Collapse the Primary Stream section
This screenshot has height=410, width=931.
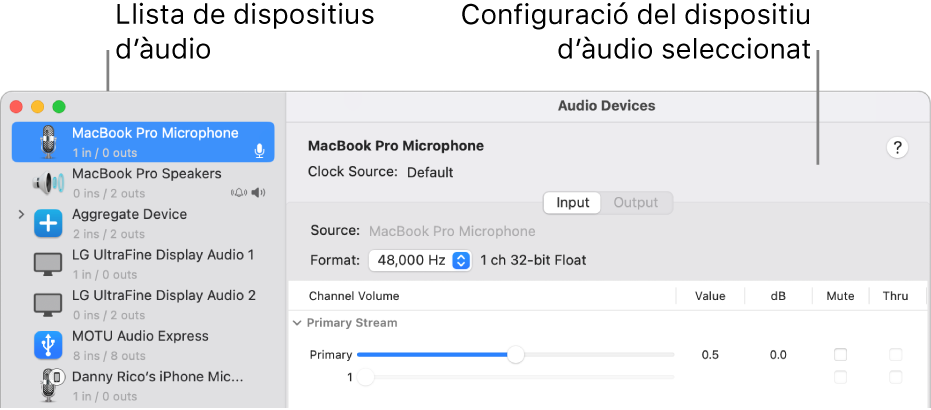(x=297, y=323)
